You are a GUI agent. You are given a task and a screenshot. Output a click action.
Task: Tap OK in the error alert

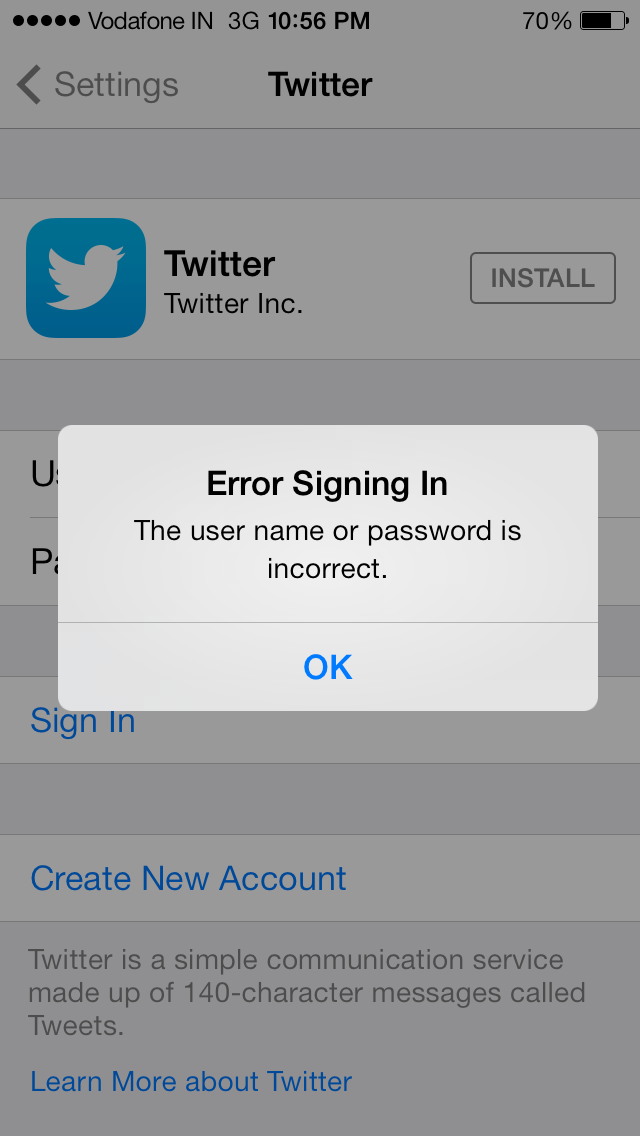[x=328, y=667]
